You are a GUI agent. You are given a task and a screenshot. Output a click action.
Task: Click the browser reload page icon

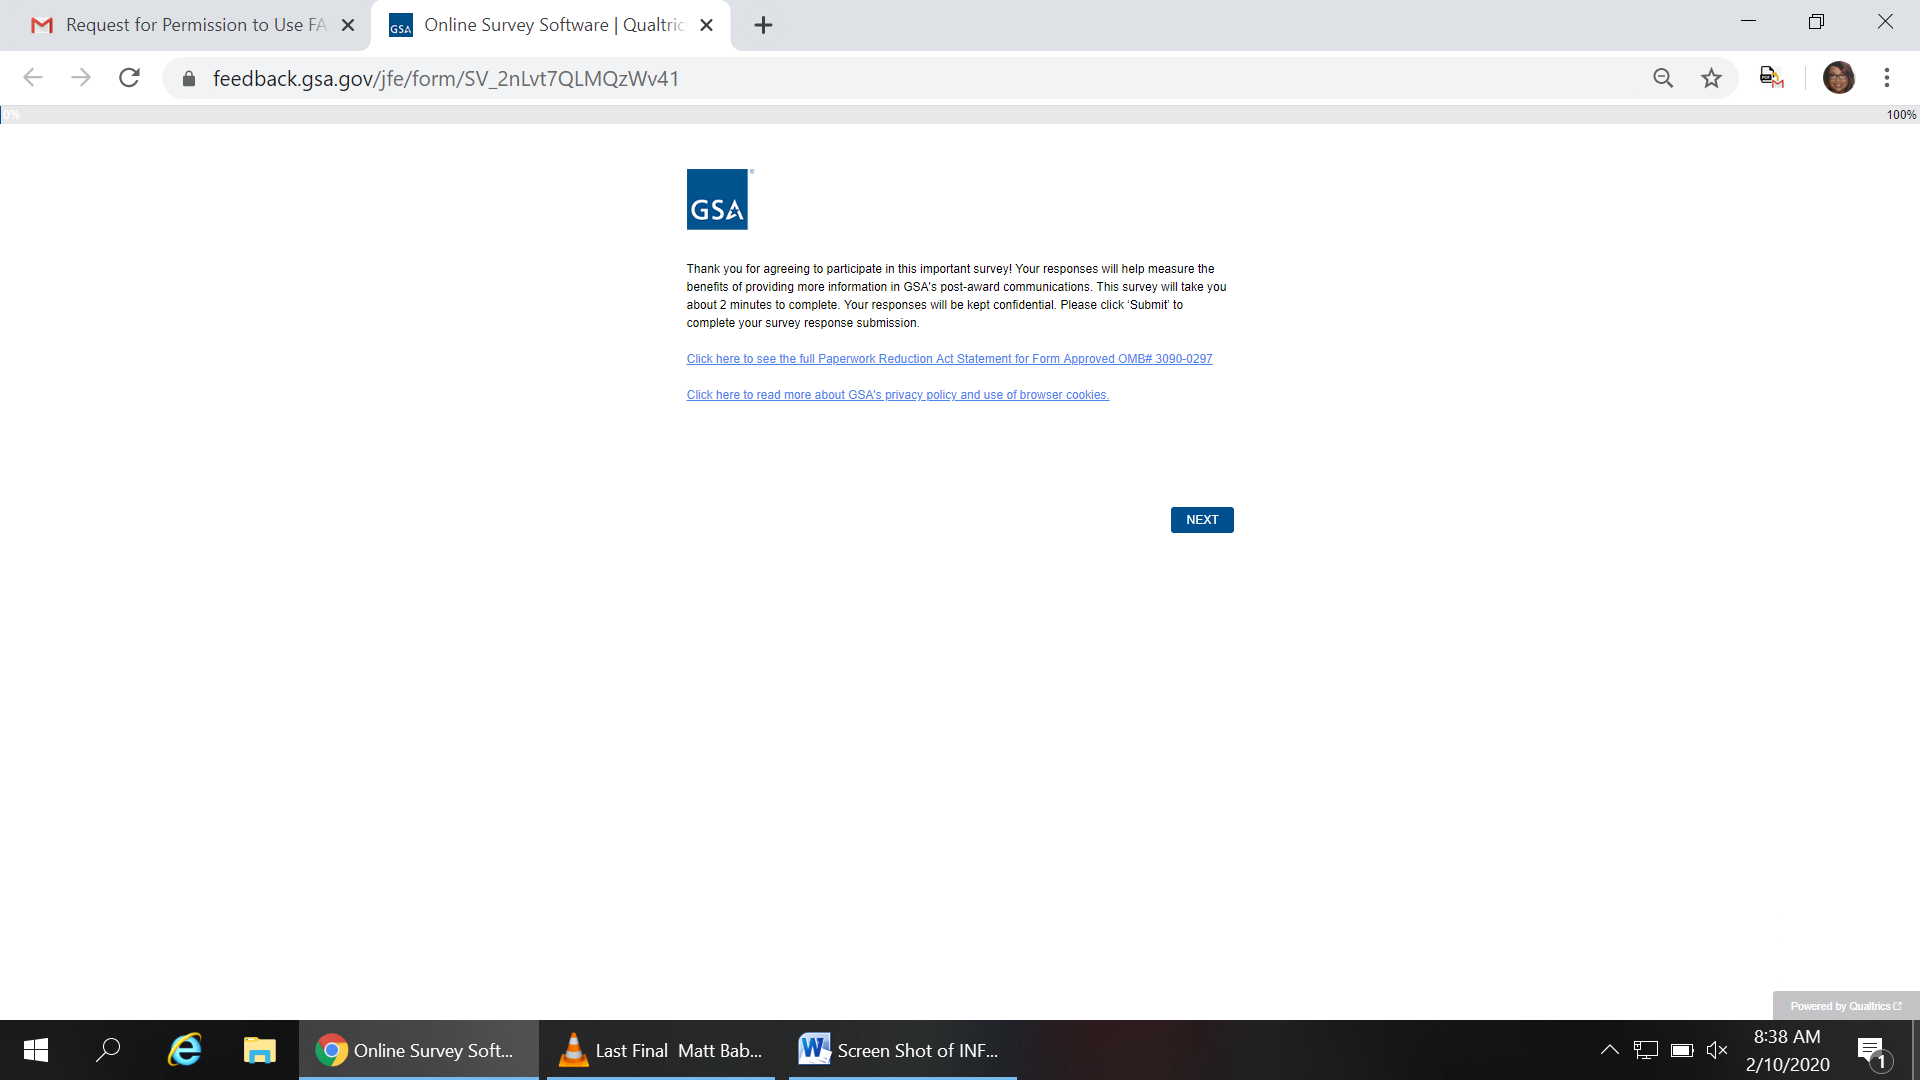[x=129, y=78]
